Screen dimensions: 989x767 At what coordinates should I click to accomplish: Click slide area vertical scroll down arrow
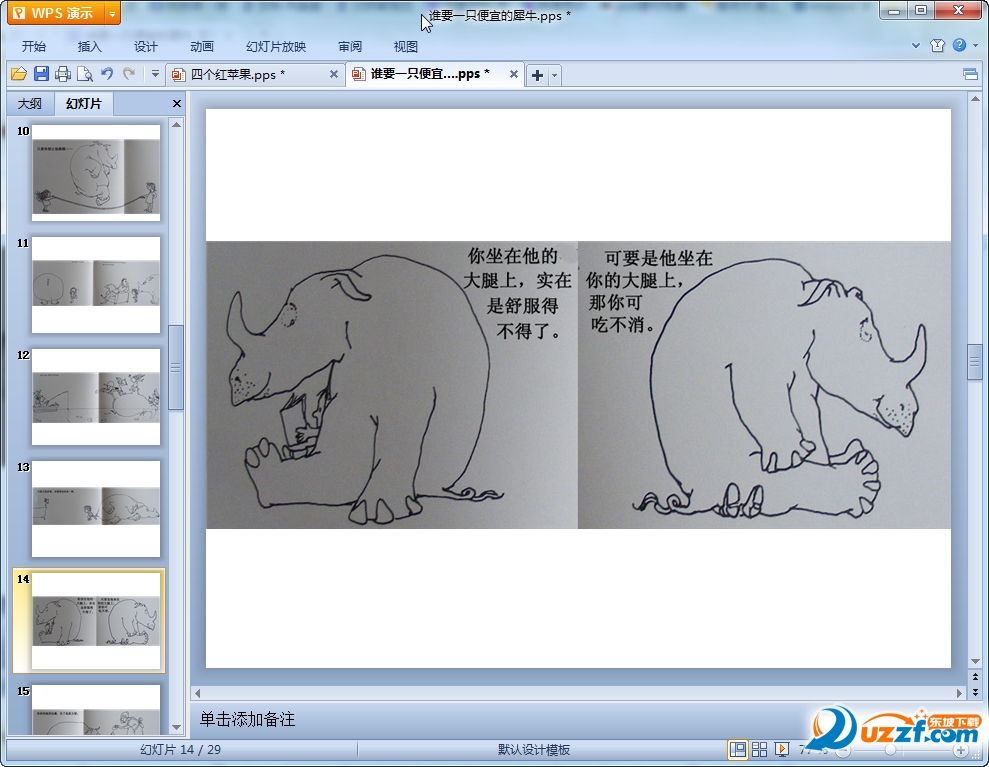pos(975,662)
